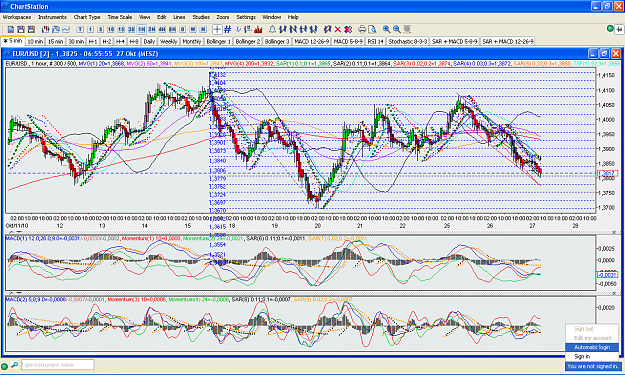Switch to the Weekly tab
The image size is (625, 375).
point(169,41)
